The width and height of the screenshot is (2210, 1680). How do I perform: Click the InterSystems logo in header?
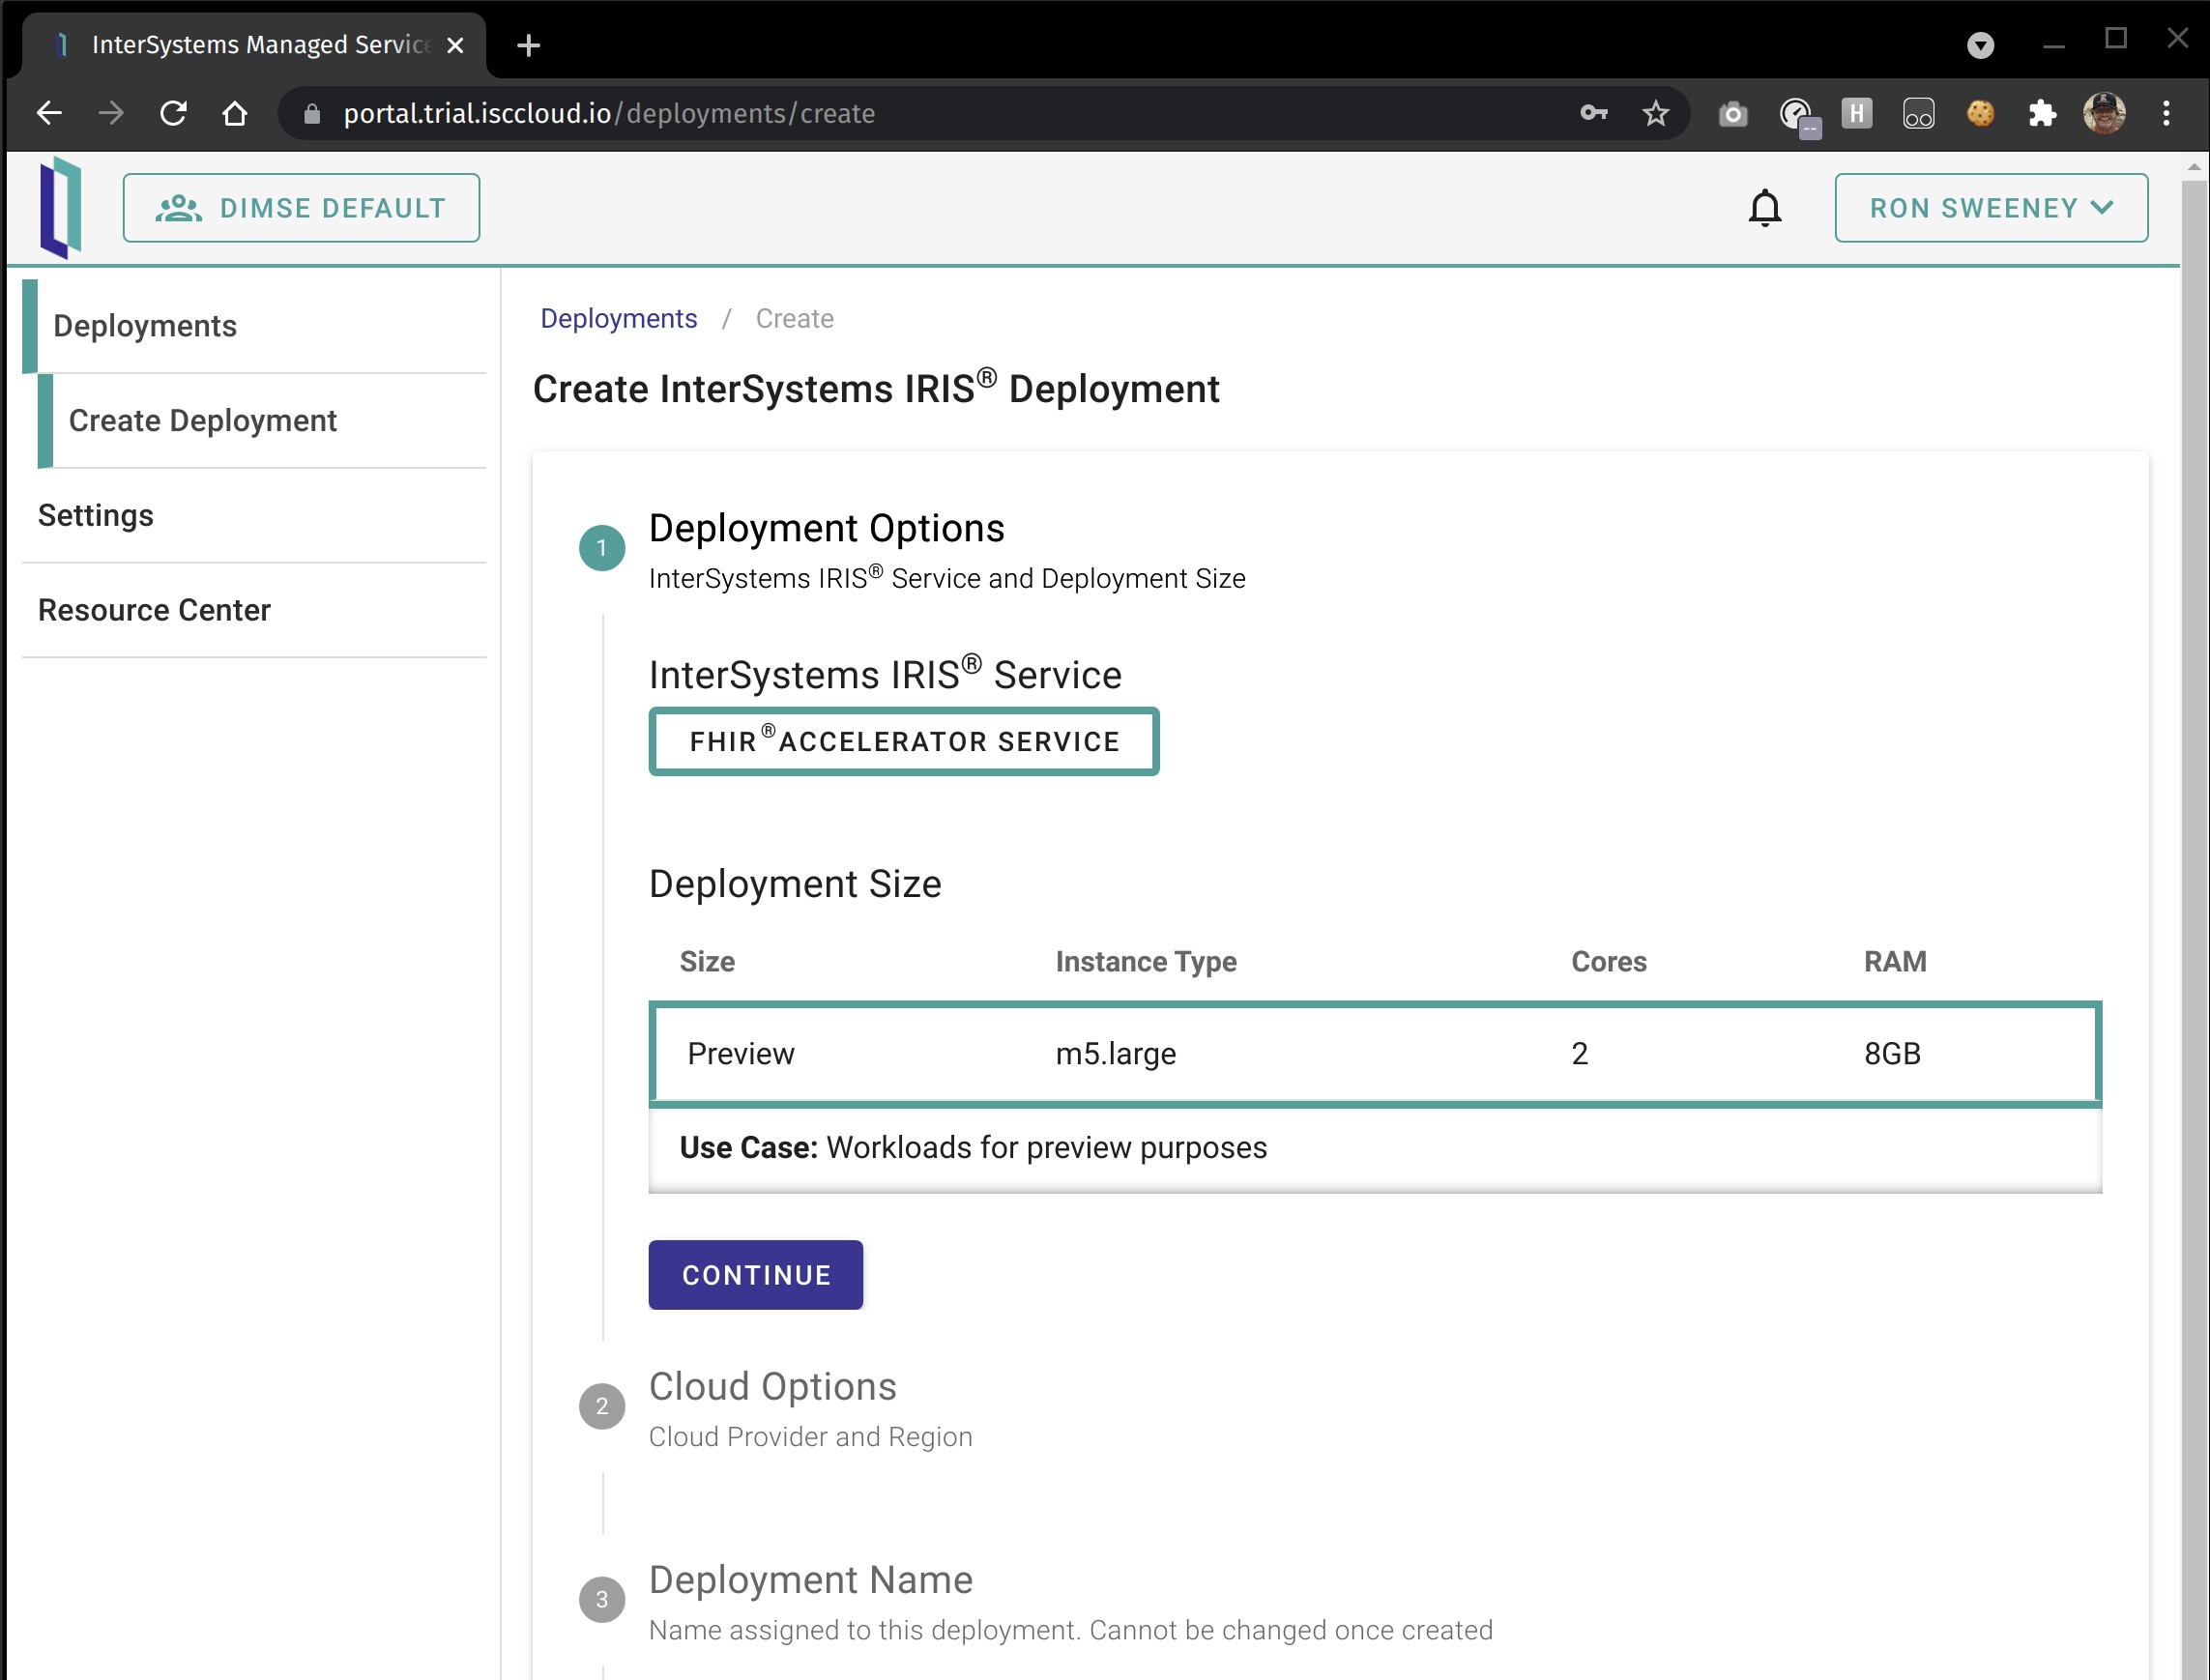point(60,208)
